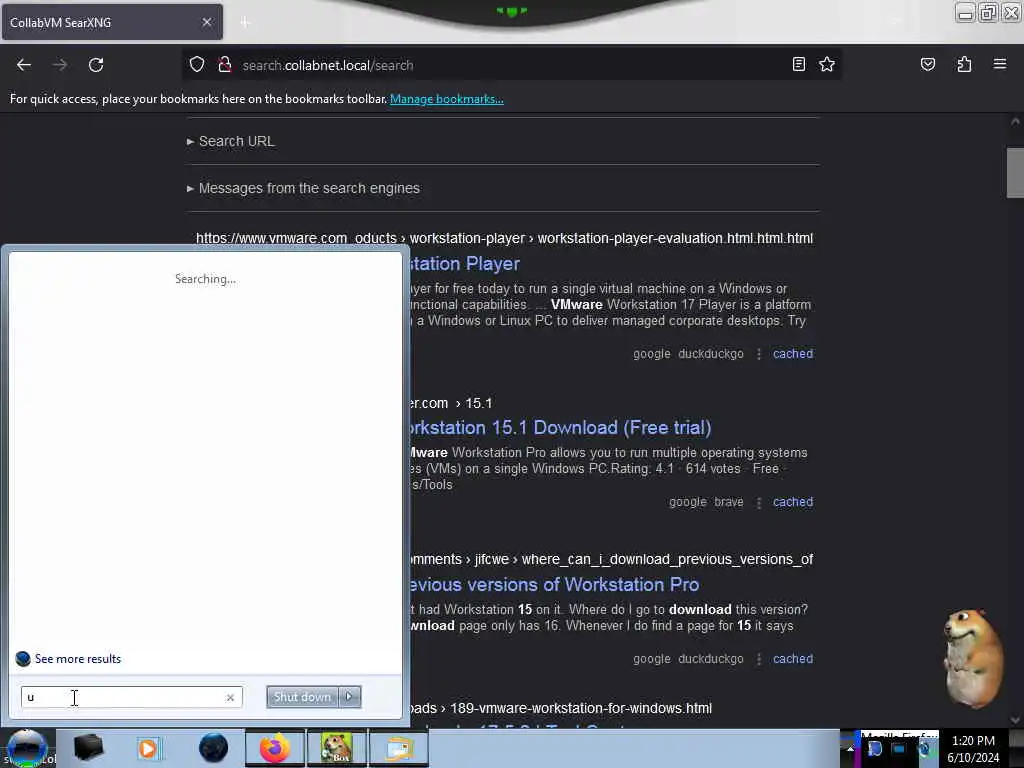Viewport: 1024px width, 768px height.
Task: Open the tracking protection shield icon
Action: [197, 65]
